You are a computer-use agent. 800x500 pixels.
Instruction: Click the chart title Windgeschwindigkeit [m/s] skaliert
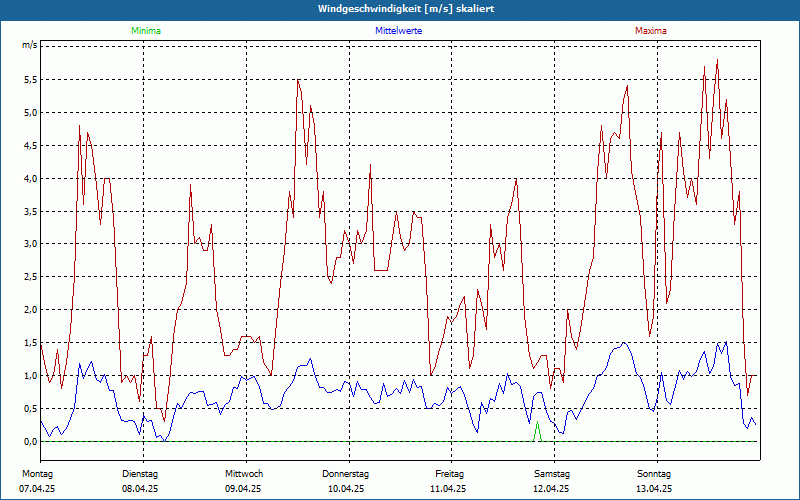tap(406, 9)
